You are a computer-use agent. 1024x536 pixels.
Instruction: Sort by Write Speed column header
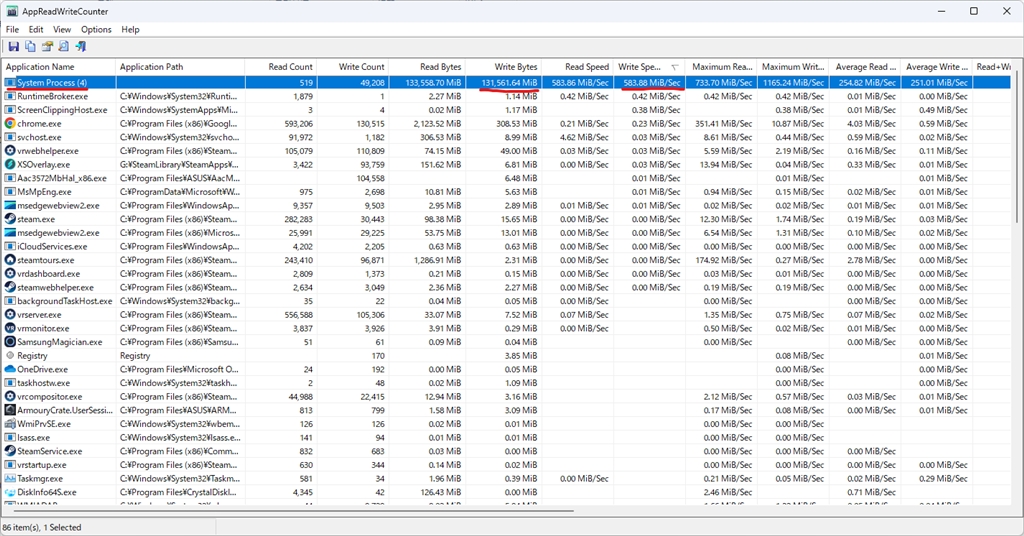point(640,67)
